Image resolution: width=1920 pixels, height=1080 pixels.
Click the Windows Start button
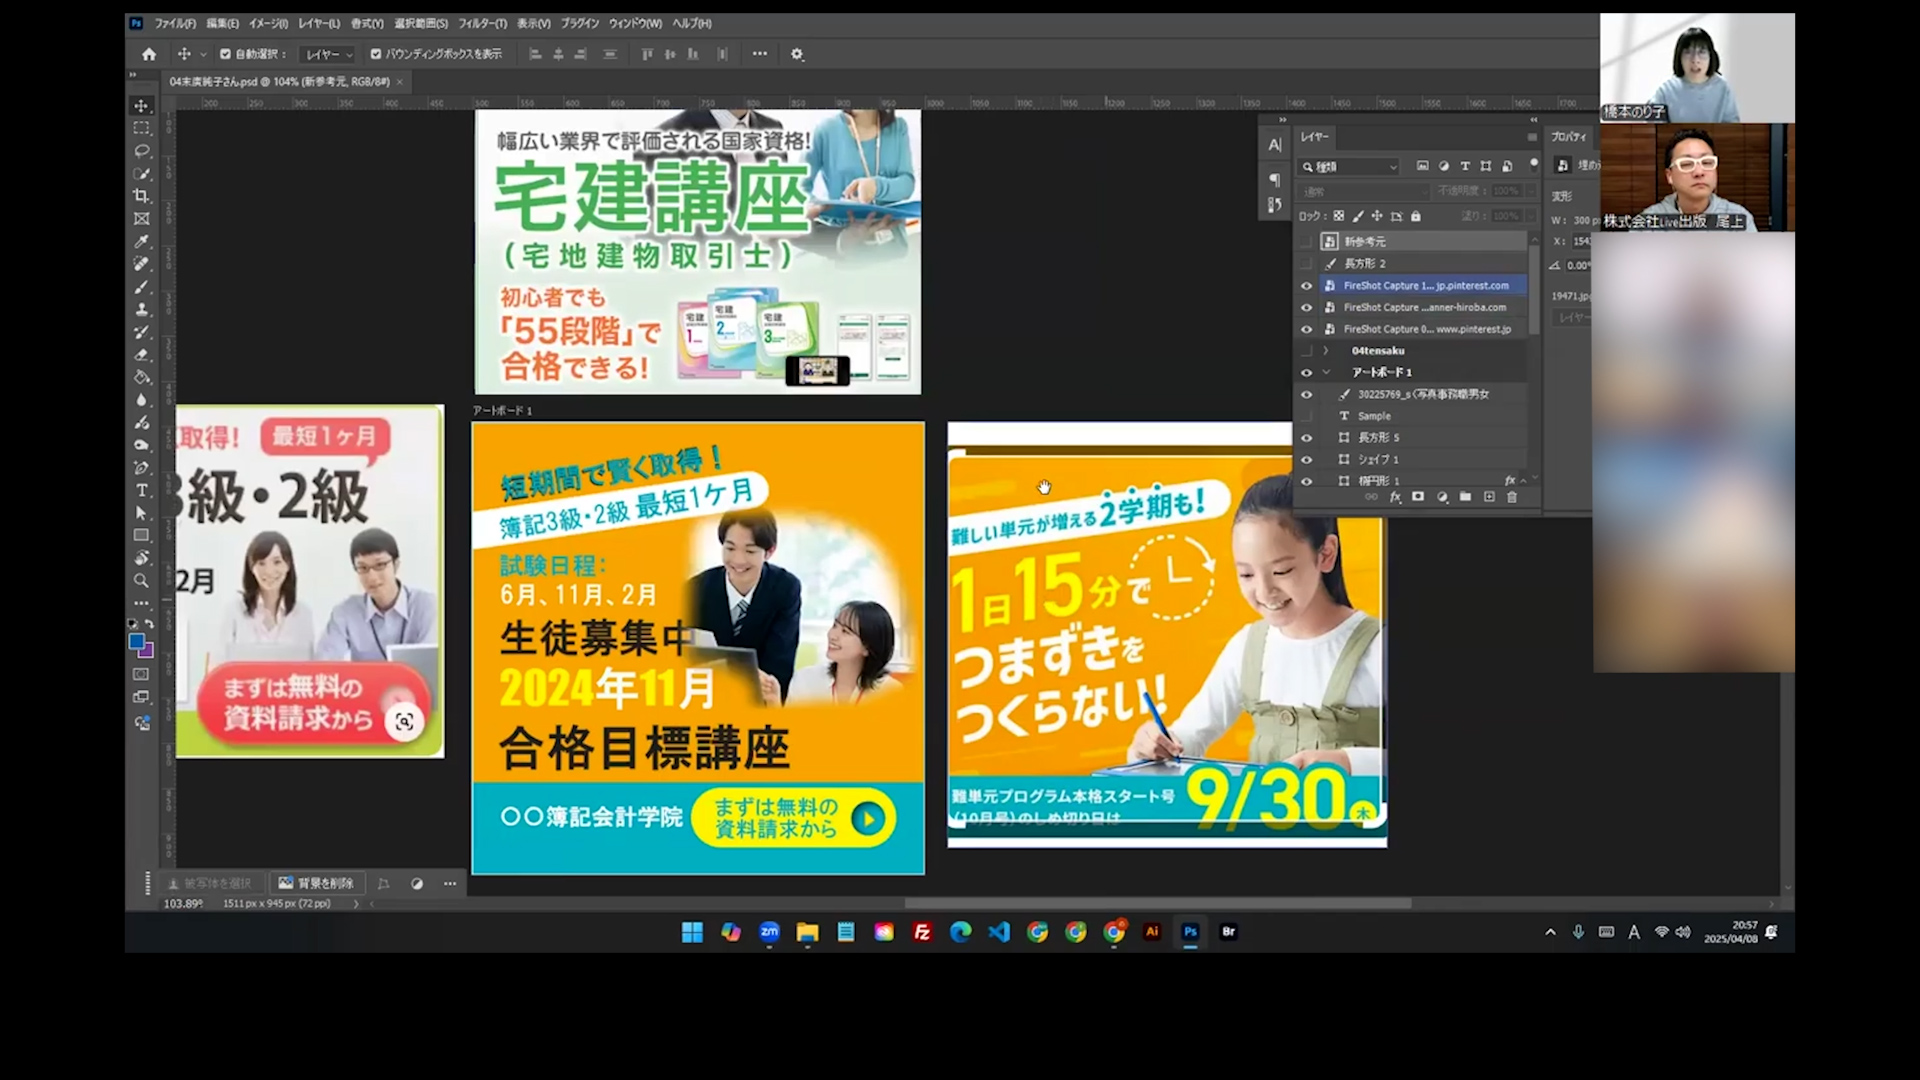[692, 932]
